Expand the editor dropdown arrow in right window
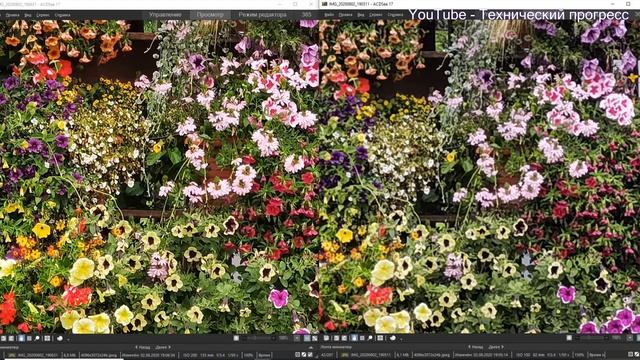Viewport: 640px width, 360px height. click(x=401, y=340)
